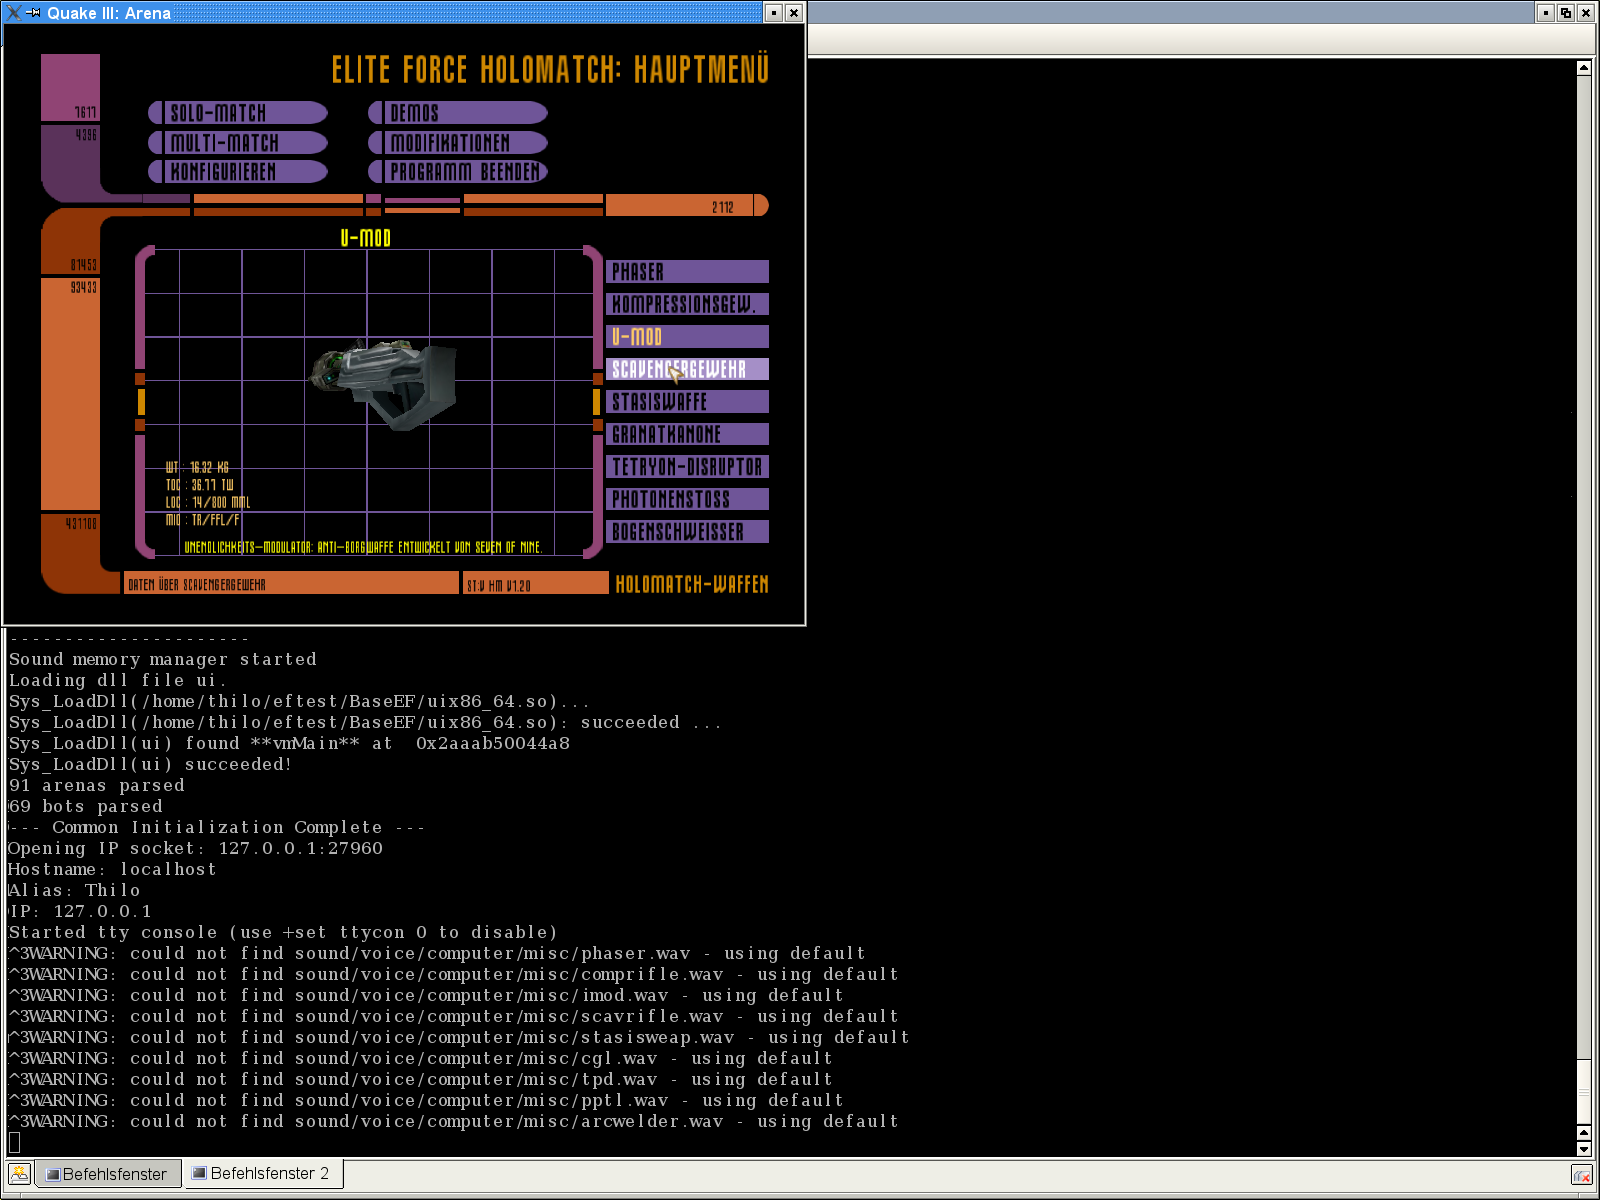Image resolution: width=1600 pixels, height=1200 pixels.
Task: Switch to the Befehlsfenster 2 tab
Action: [x=264, y=1173]
